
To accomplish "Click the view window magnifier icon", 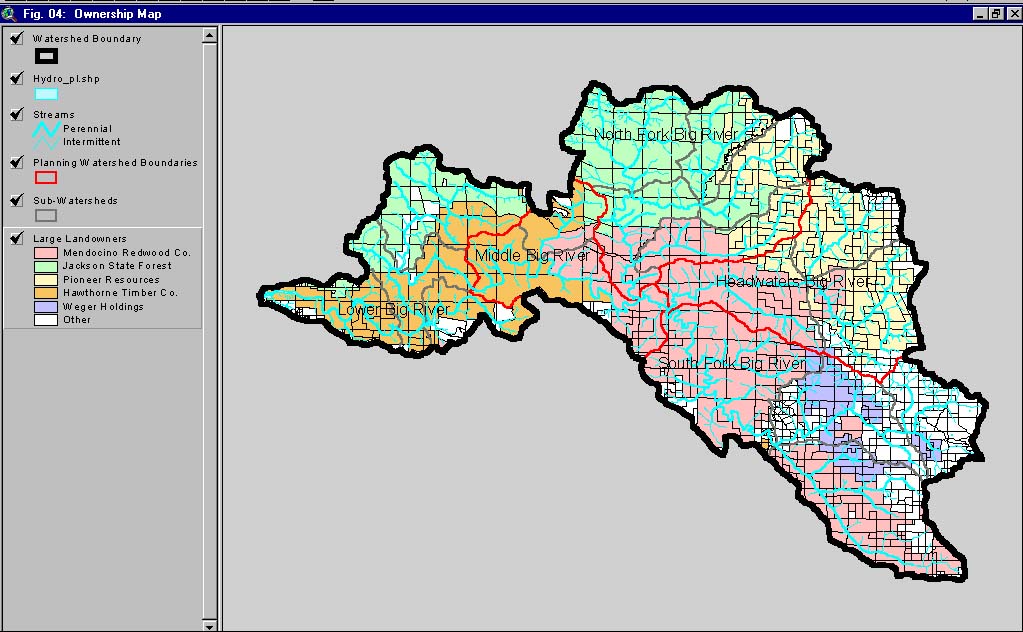I will click(x=9, y=14).
